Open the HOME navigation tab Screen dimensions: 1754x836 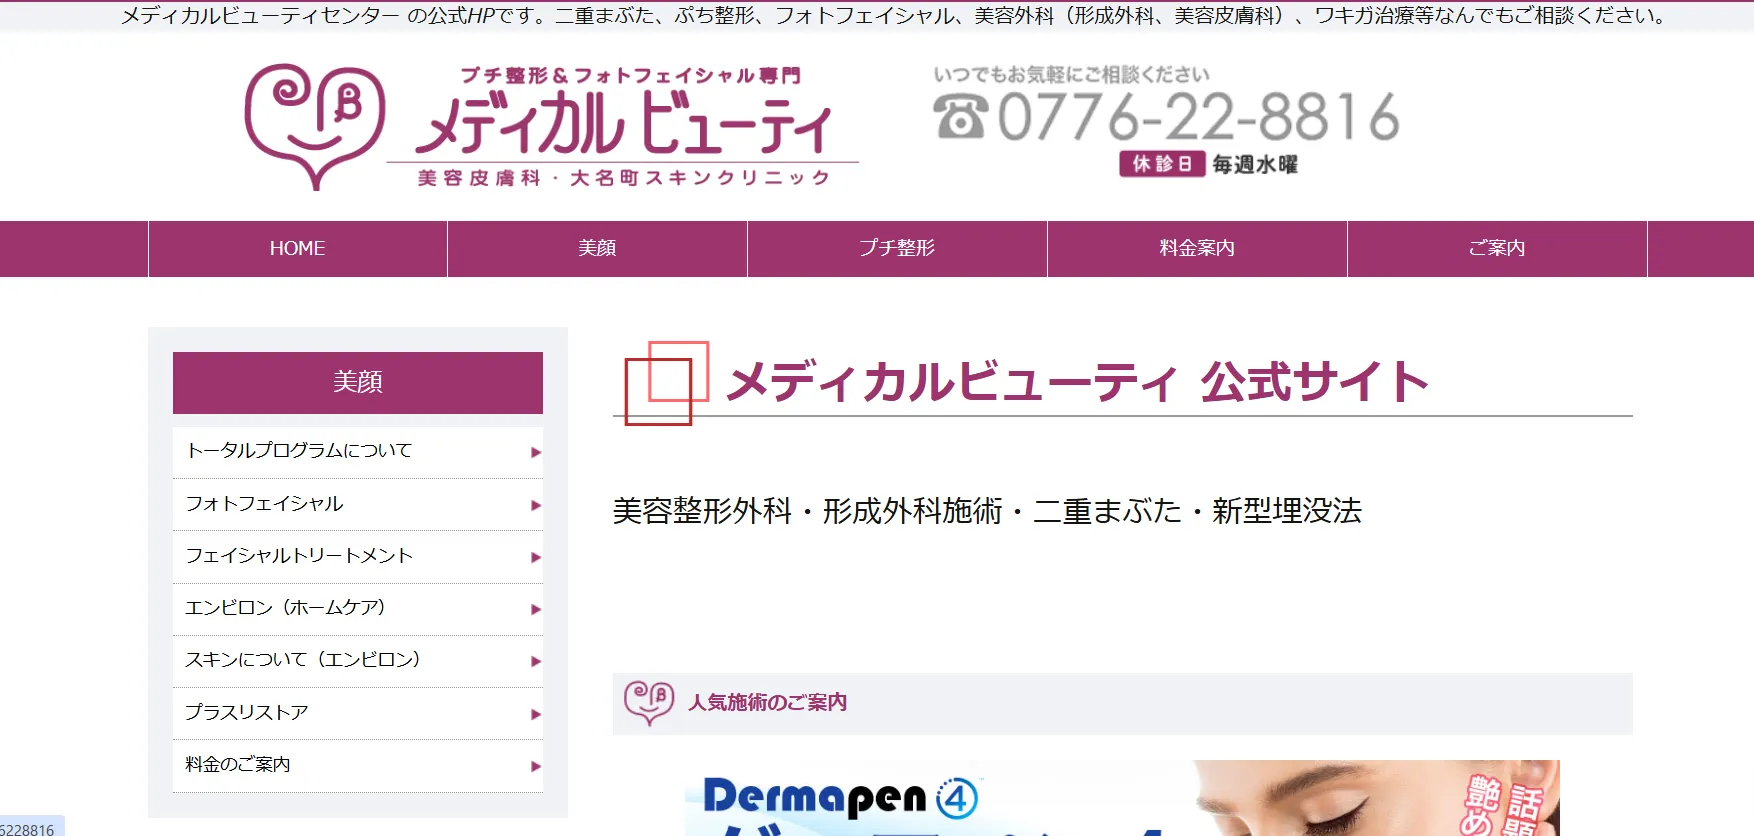(297, 248)
